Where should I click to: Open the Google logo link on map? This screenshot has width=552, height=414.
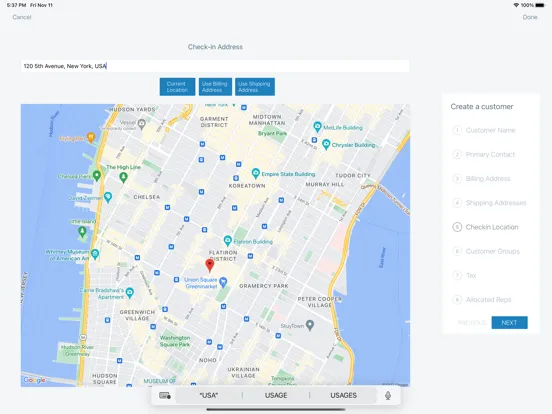click(34, 380)
